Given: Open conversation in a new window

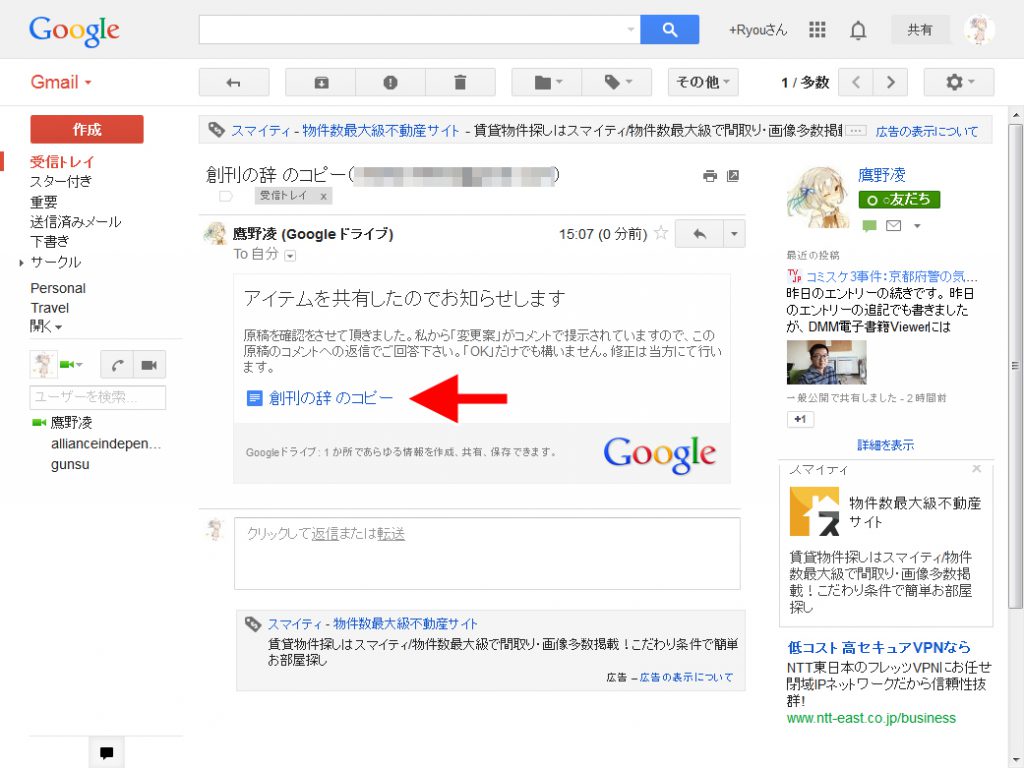Looking at the screenshot, I should tap(733, 176).
